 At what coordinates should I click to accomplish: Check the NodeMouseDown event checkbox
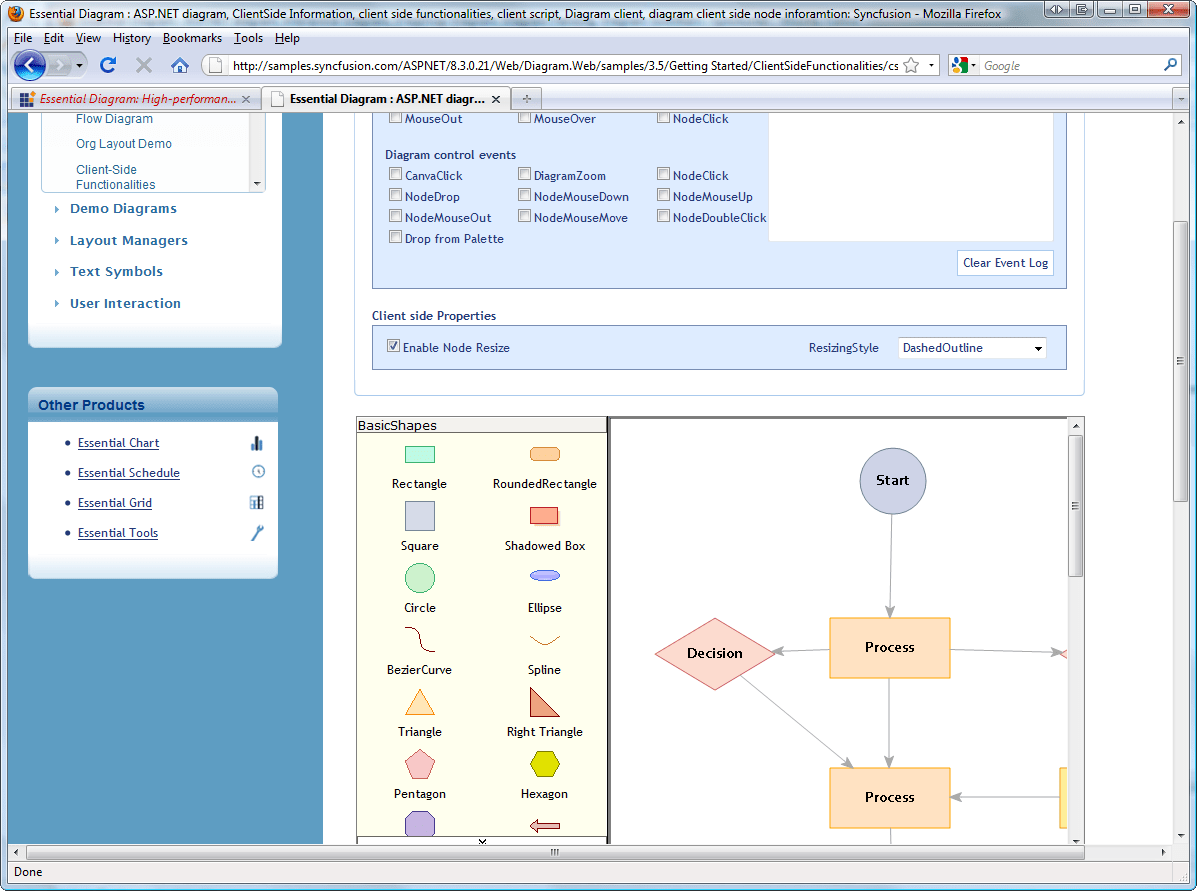tap(524, 195)
